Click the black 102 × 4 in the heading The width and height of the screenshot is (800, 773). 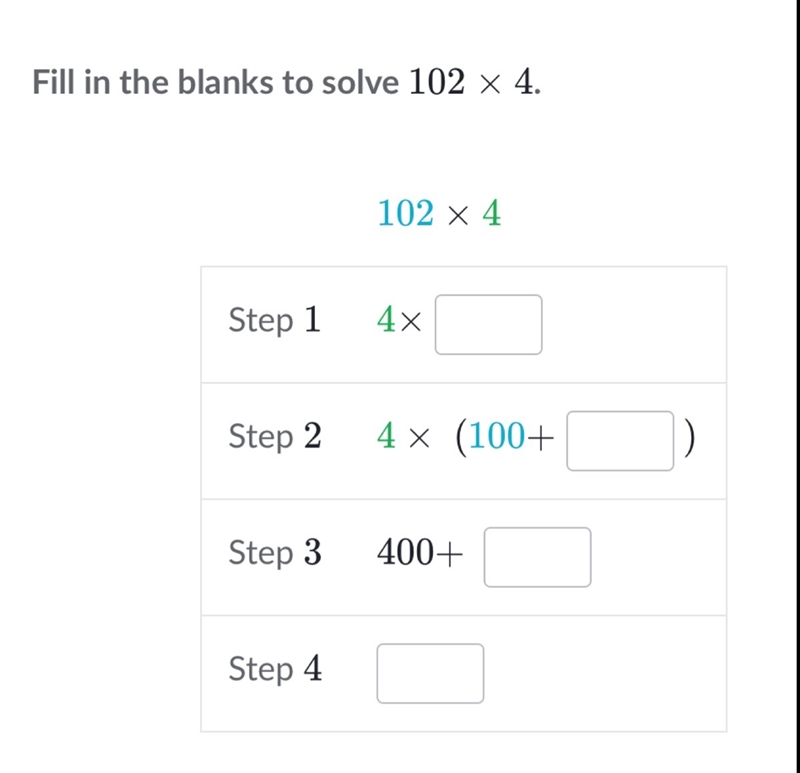474,82
